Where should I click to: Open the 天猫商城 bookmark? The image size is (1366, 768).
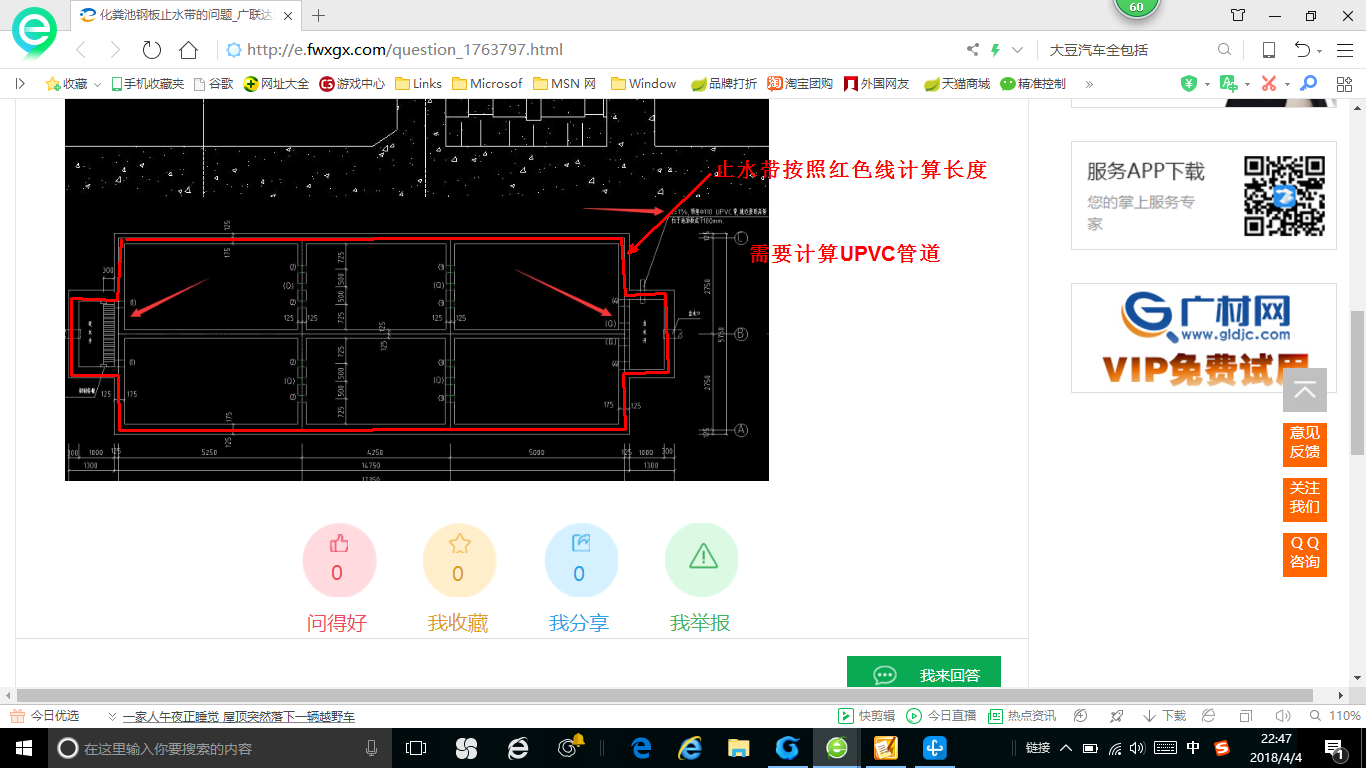[x=957, y=84]
